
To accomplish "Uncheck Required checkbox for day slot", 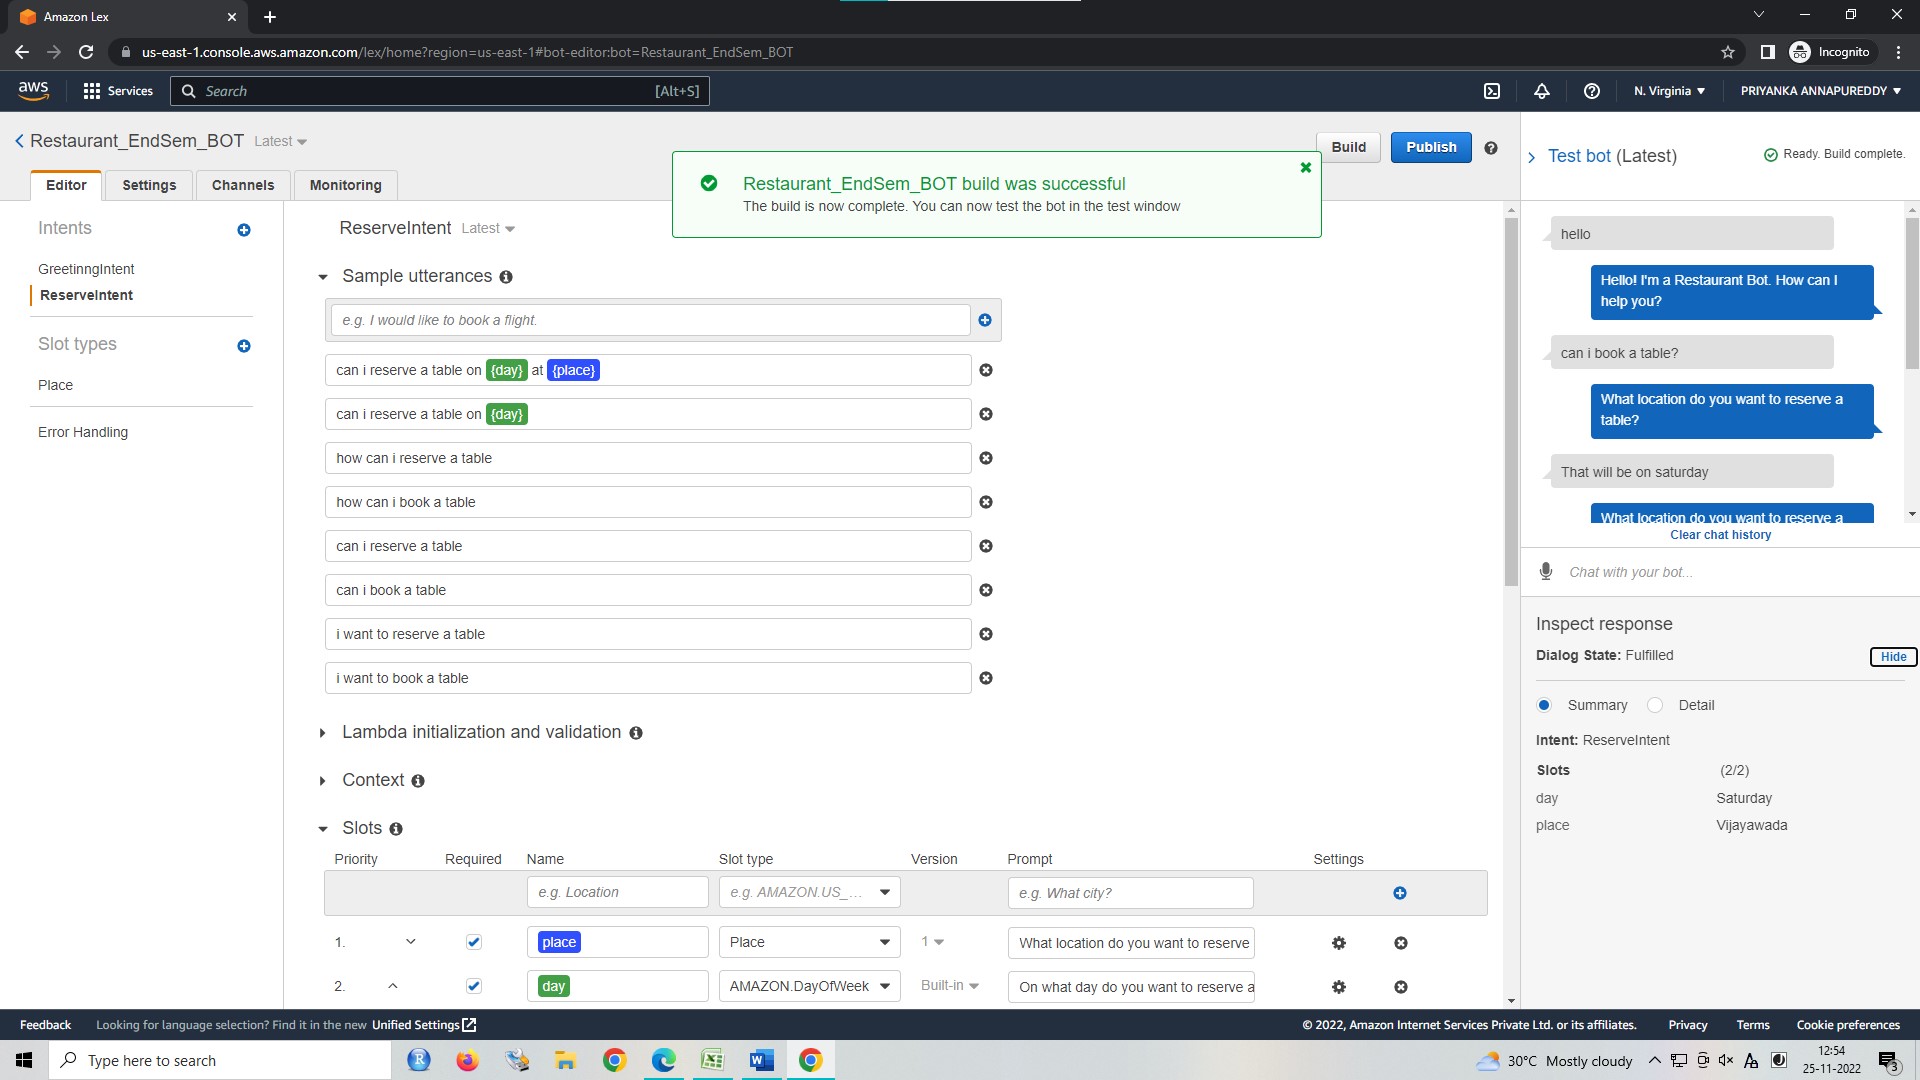I will 474,986.
